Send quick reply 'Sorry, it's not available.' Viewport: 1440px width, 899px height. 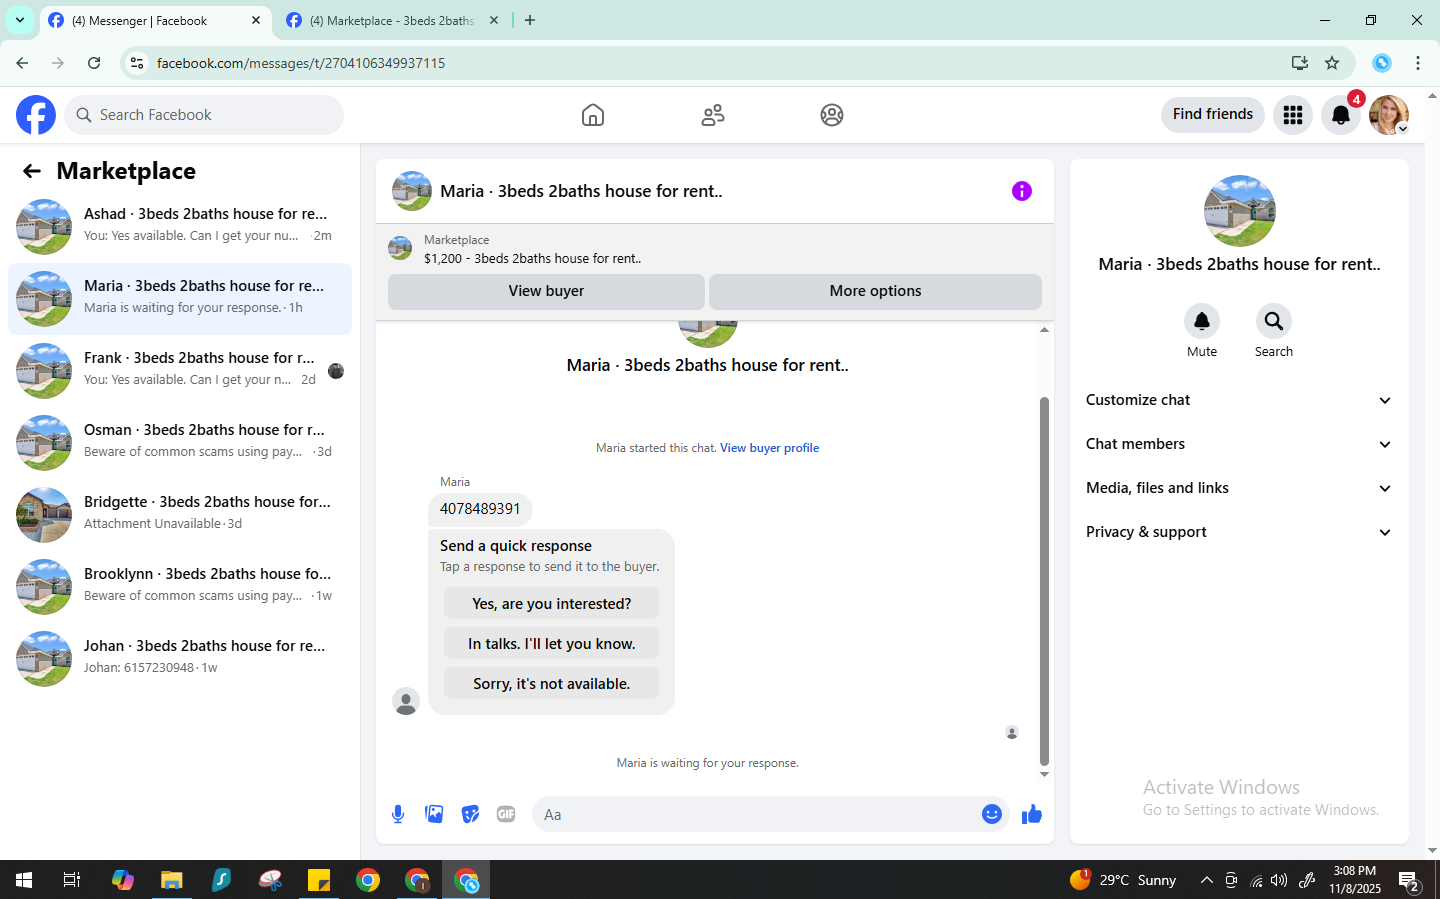pyautogui.click(x=551, y=684)
